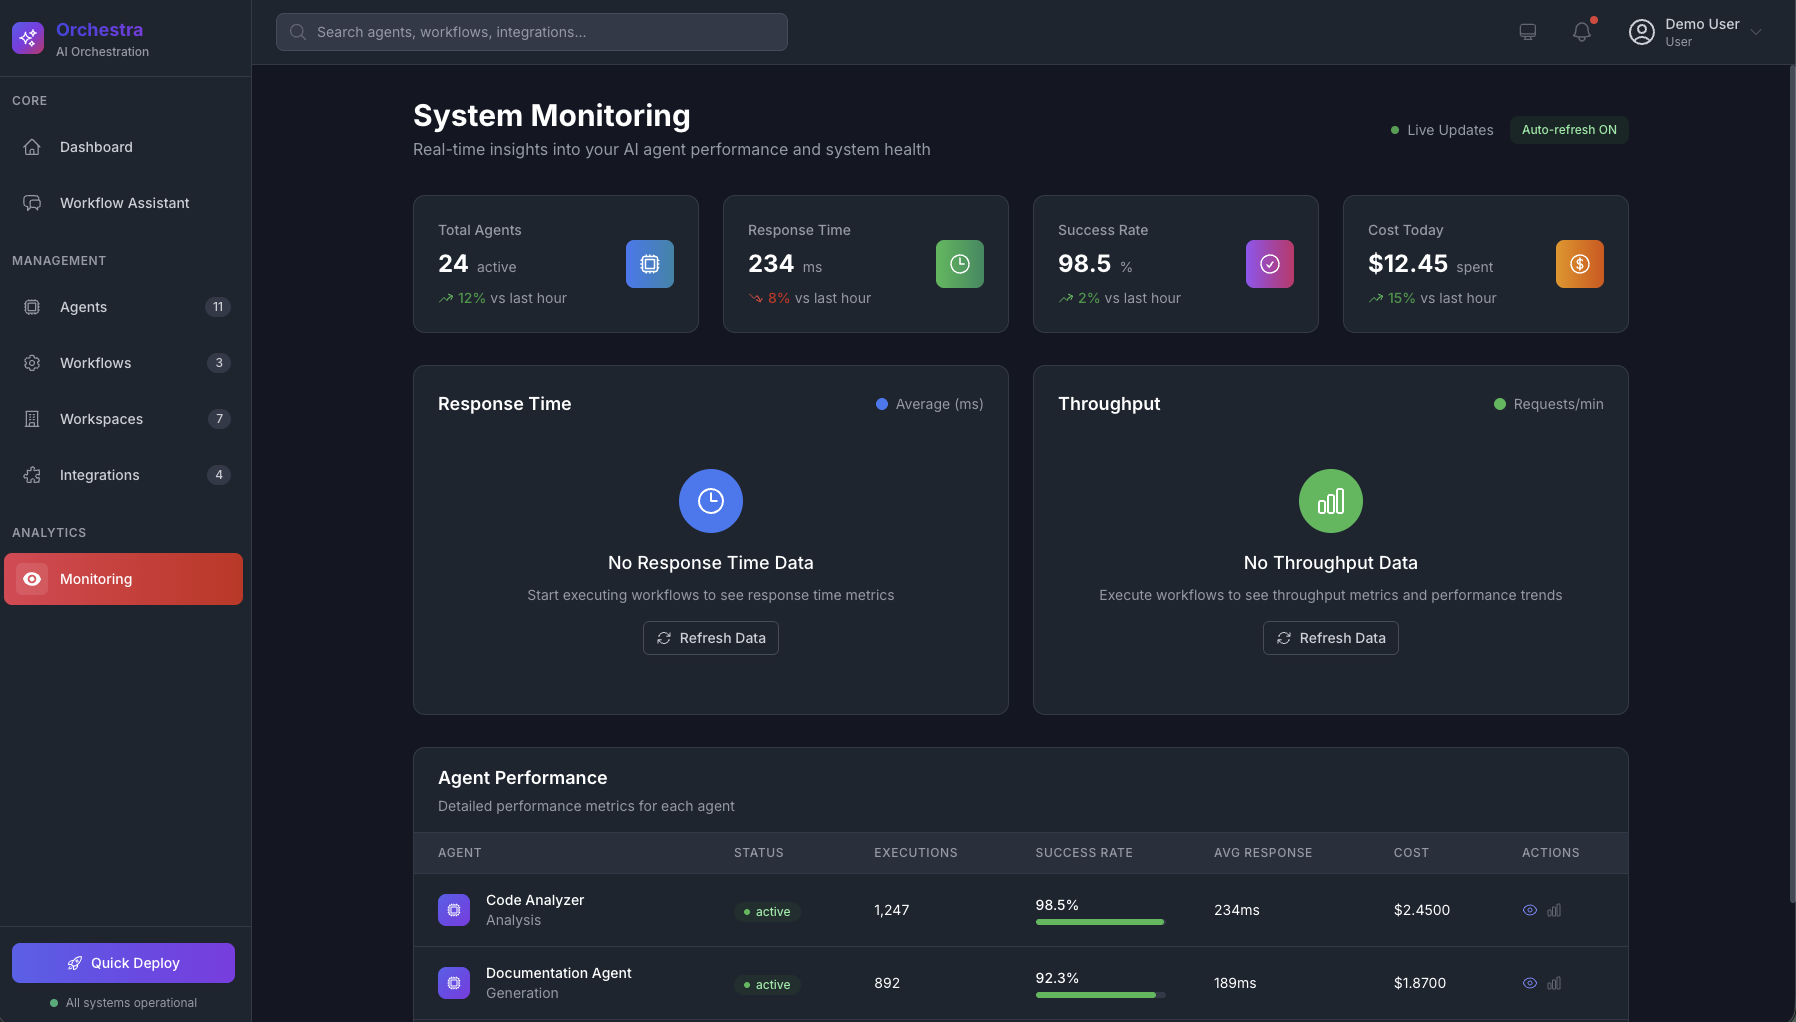Open Documentation Agent stats chart icon
1796x1022 pixels.
click(x=1555, y=983)
